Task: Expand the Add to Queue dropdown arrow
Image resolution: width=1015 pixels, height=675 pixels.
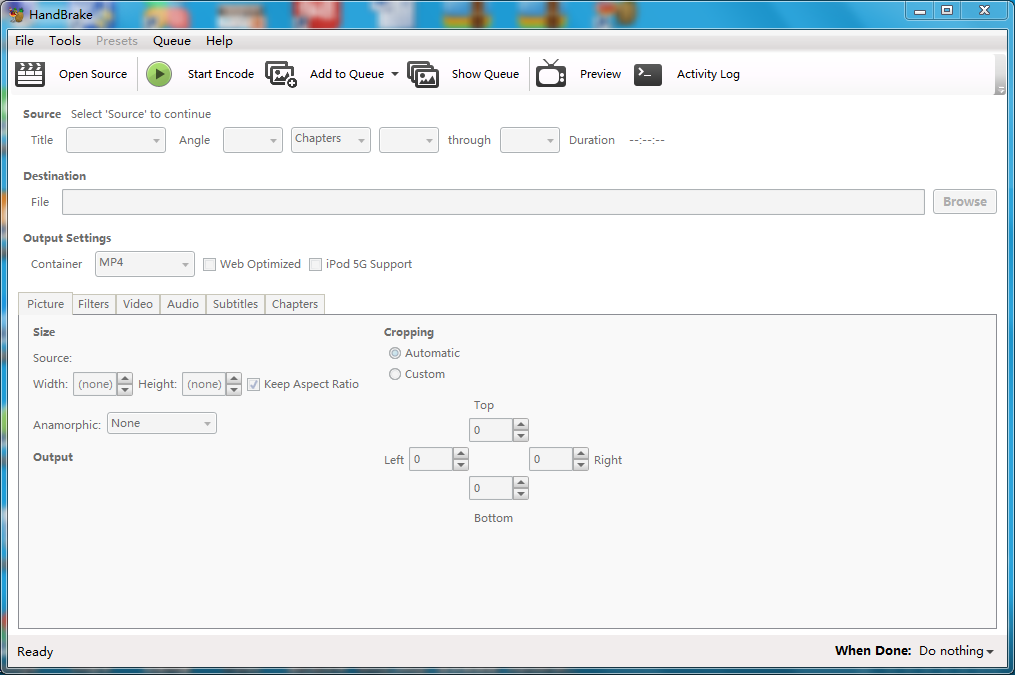Action: (x=395, y=74)
